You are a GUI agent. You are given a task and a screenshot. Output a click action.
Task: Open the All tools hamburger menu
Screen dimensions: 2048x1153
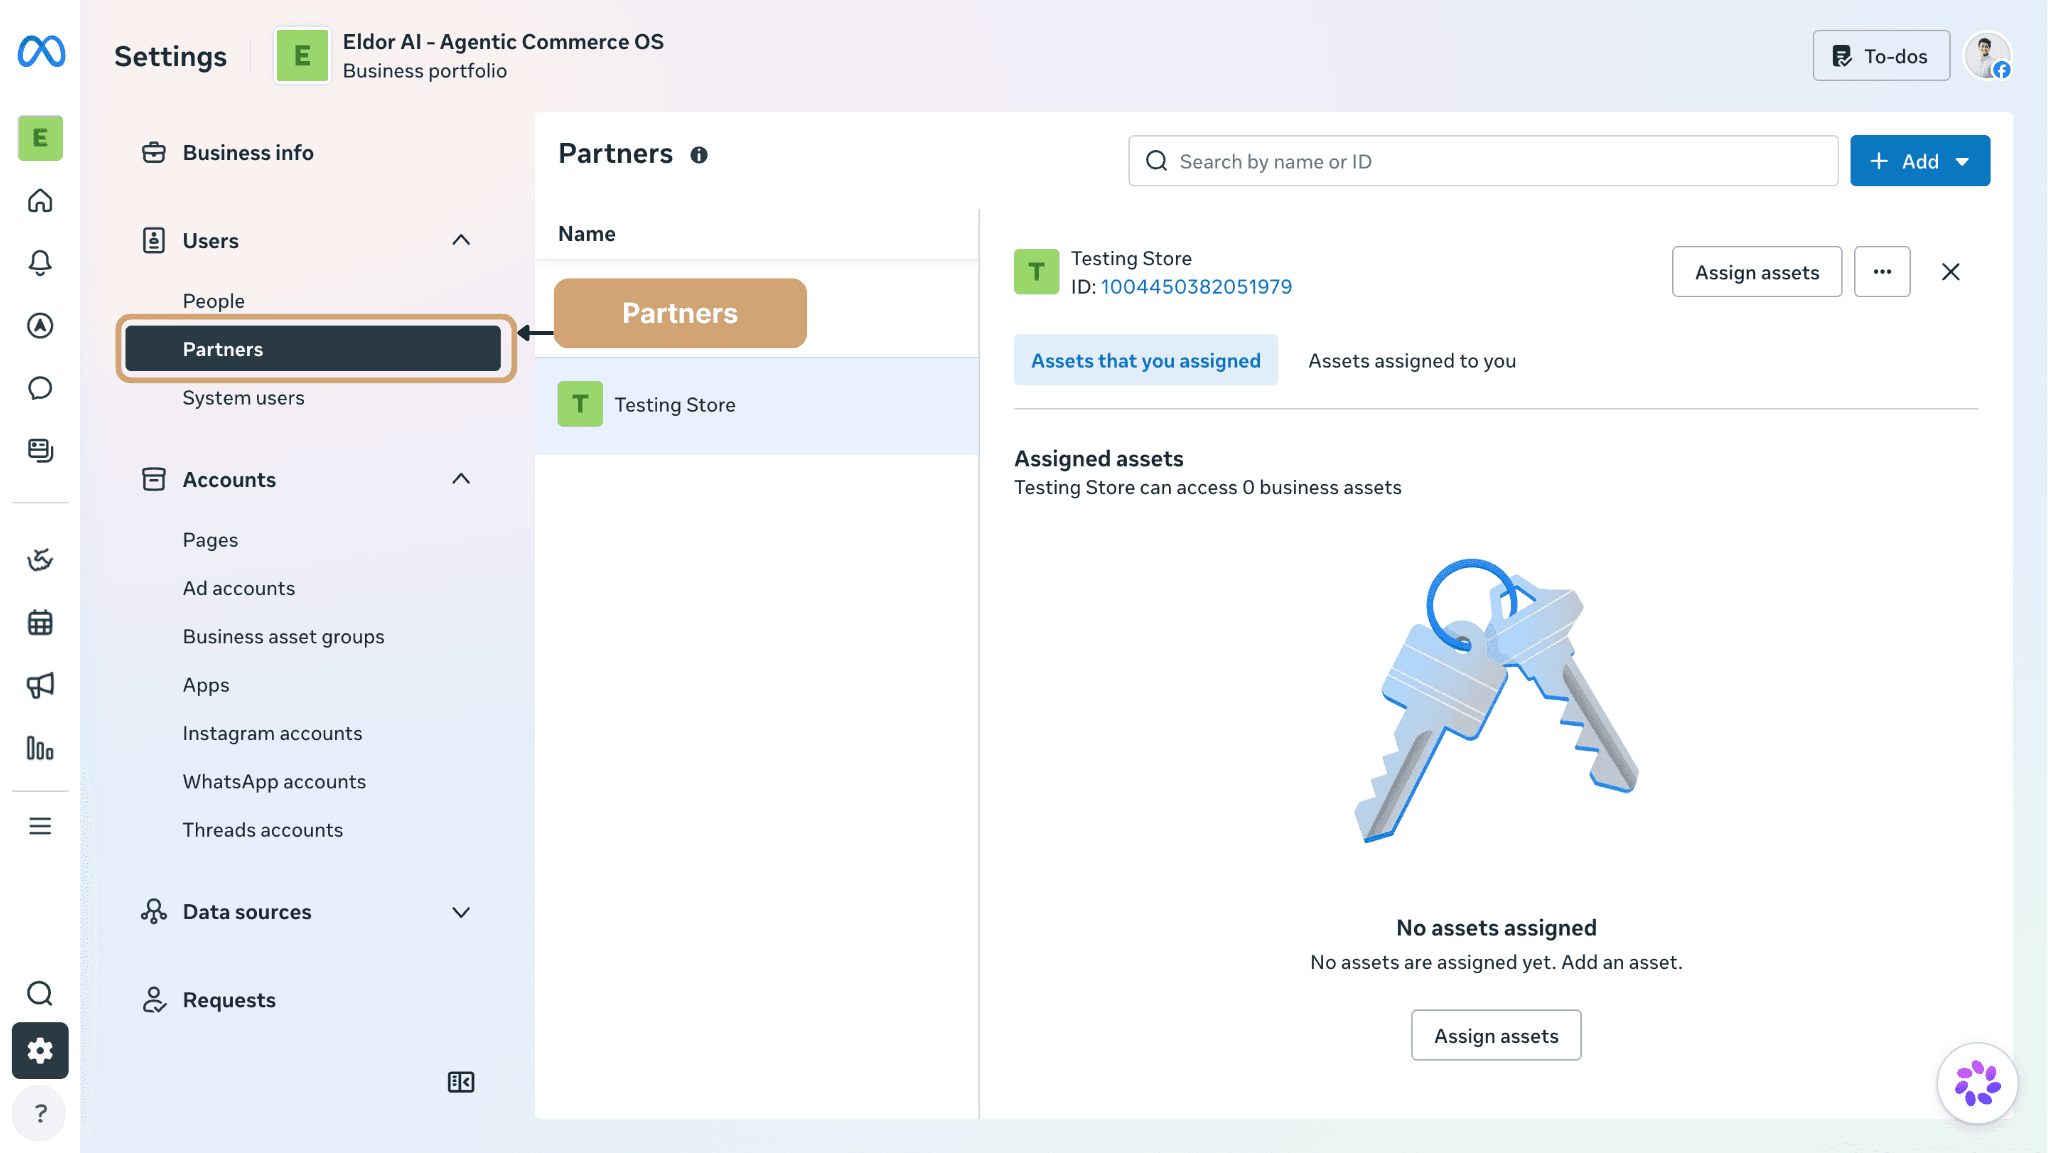(x=40, y=826)
